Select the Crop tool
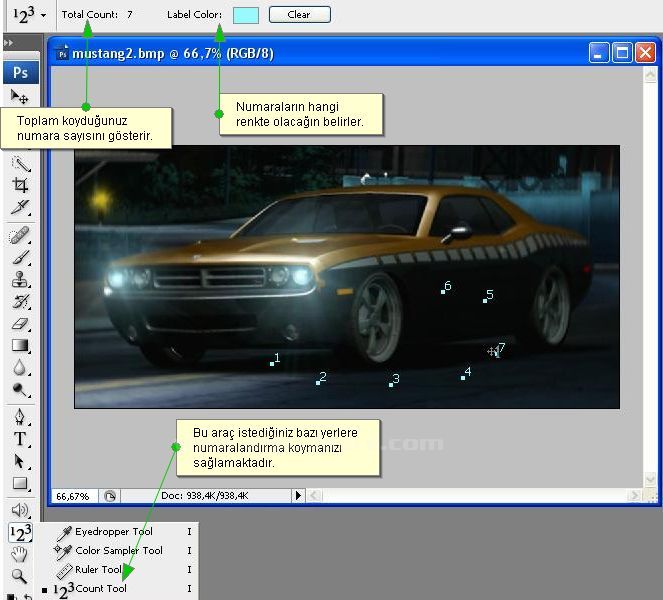This screenshot has height=600, width=663. [20, 185]
